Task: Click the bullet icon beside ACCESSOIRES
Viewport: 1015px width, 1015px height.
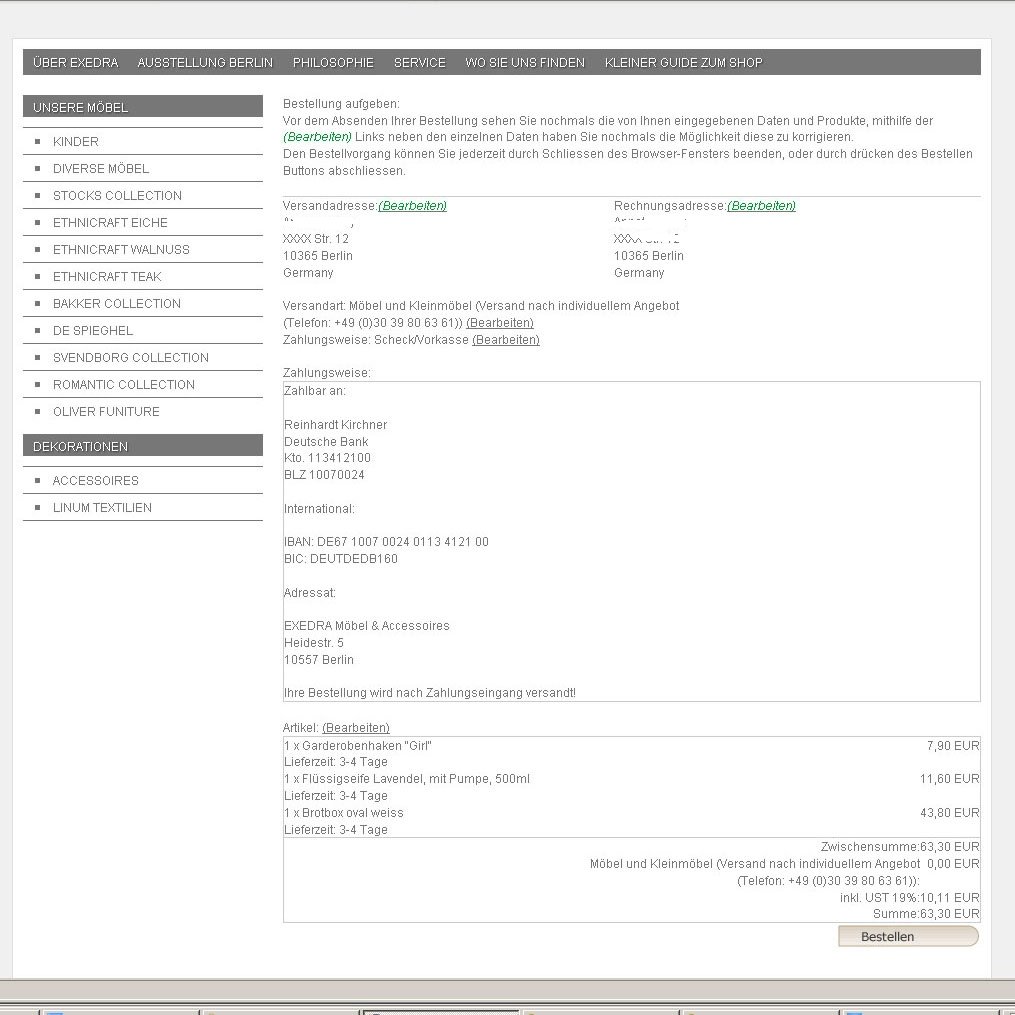Action: [x=38, y=481]
